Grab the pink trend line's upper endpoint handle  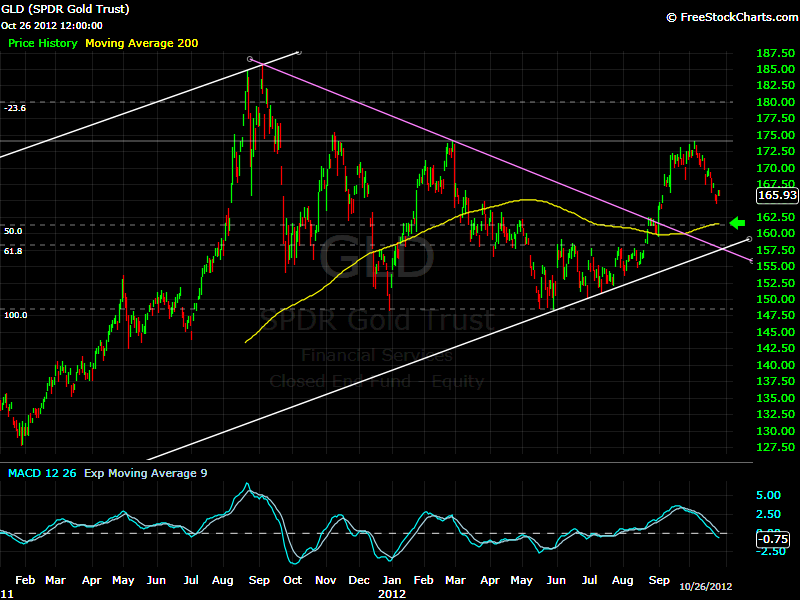point(249,59)
